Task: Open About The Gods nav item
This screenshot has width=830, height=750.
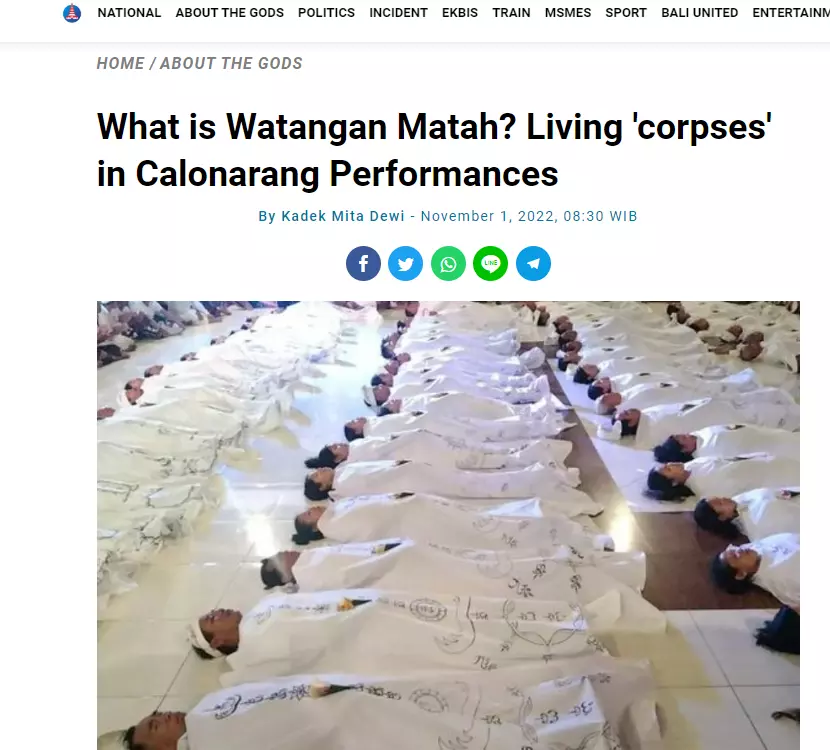Action: coord(230,13)
